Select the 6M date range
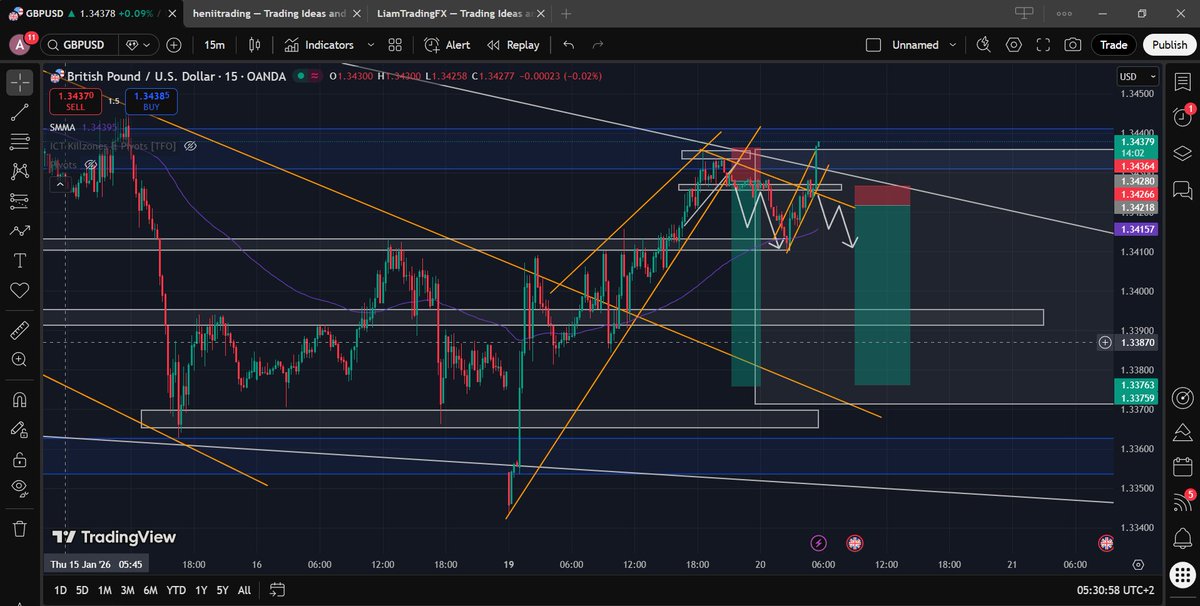This screenshot has height=606, width=1200. pyautogui.click(x=150, y=590)
